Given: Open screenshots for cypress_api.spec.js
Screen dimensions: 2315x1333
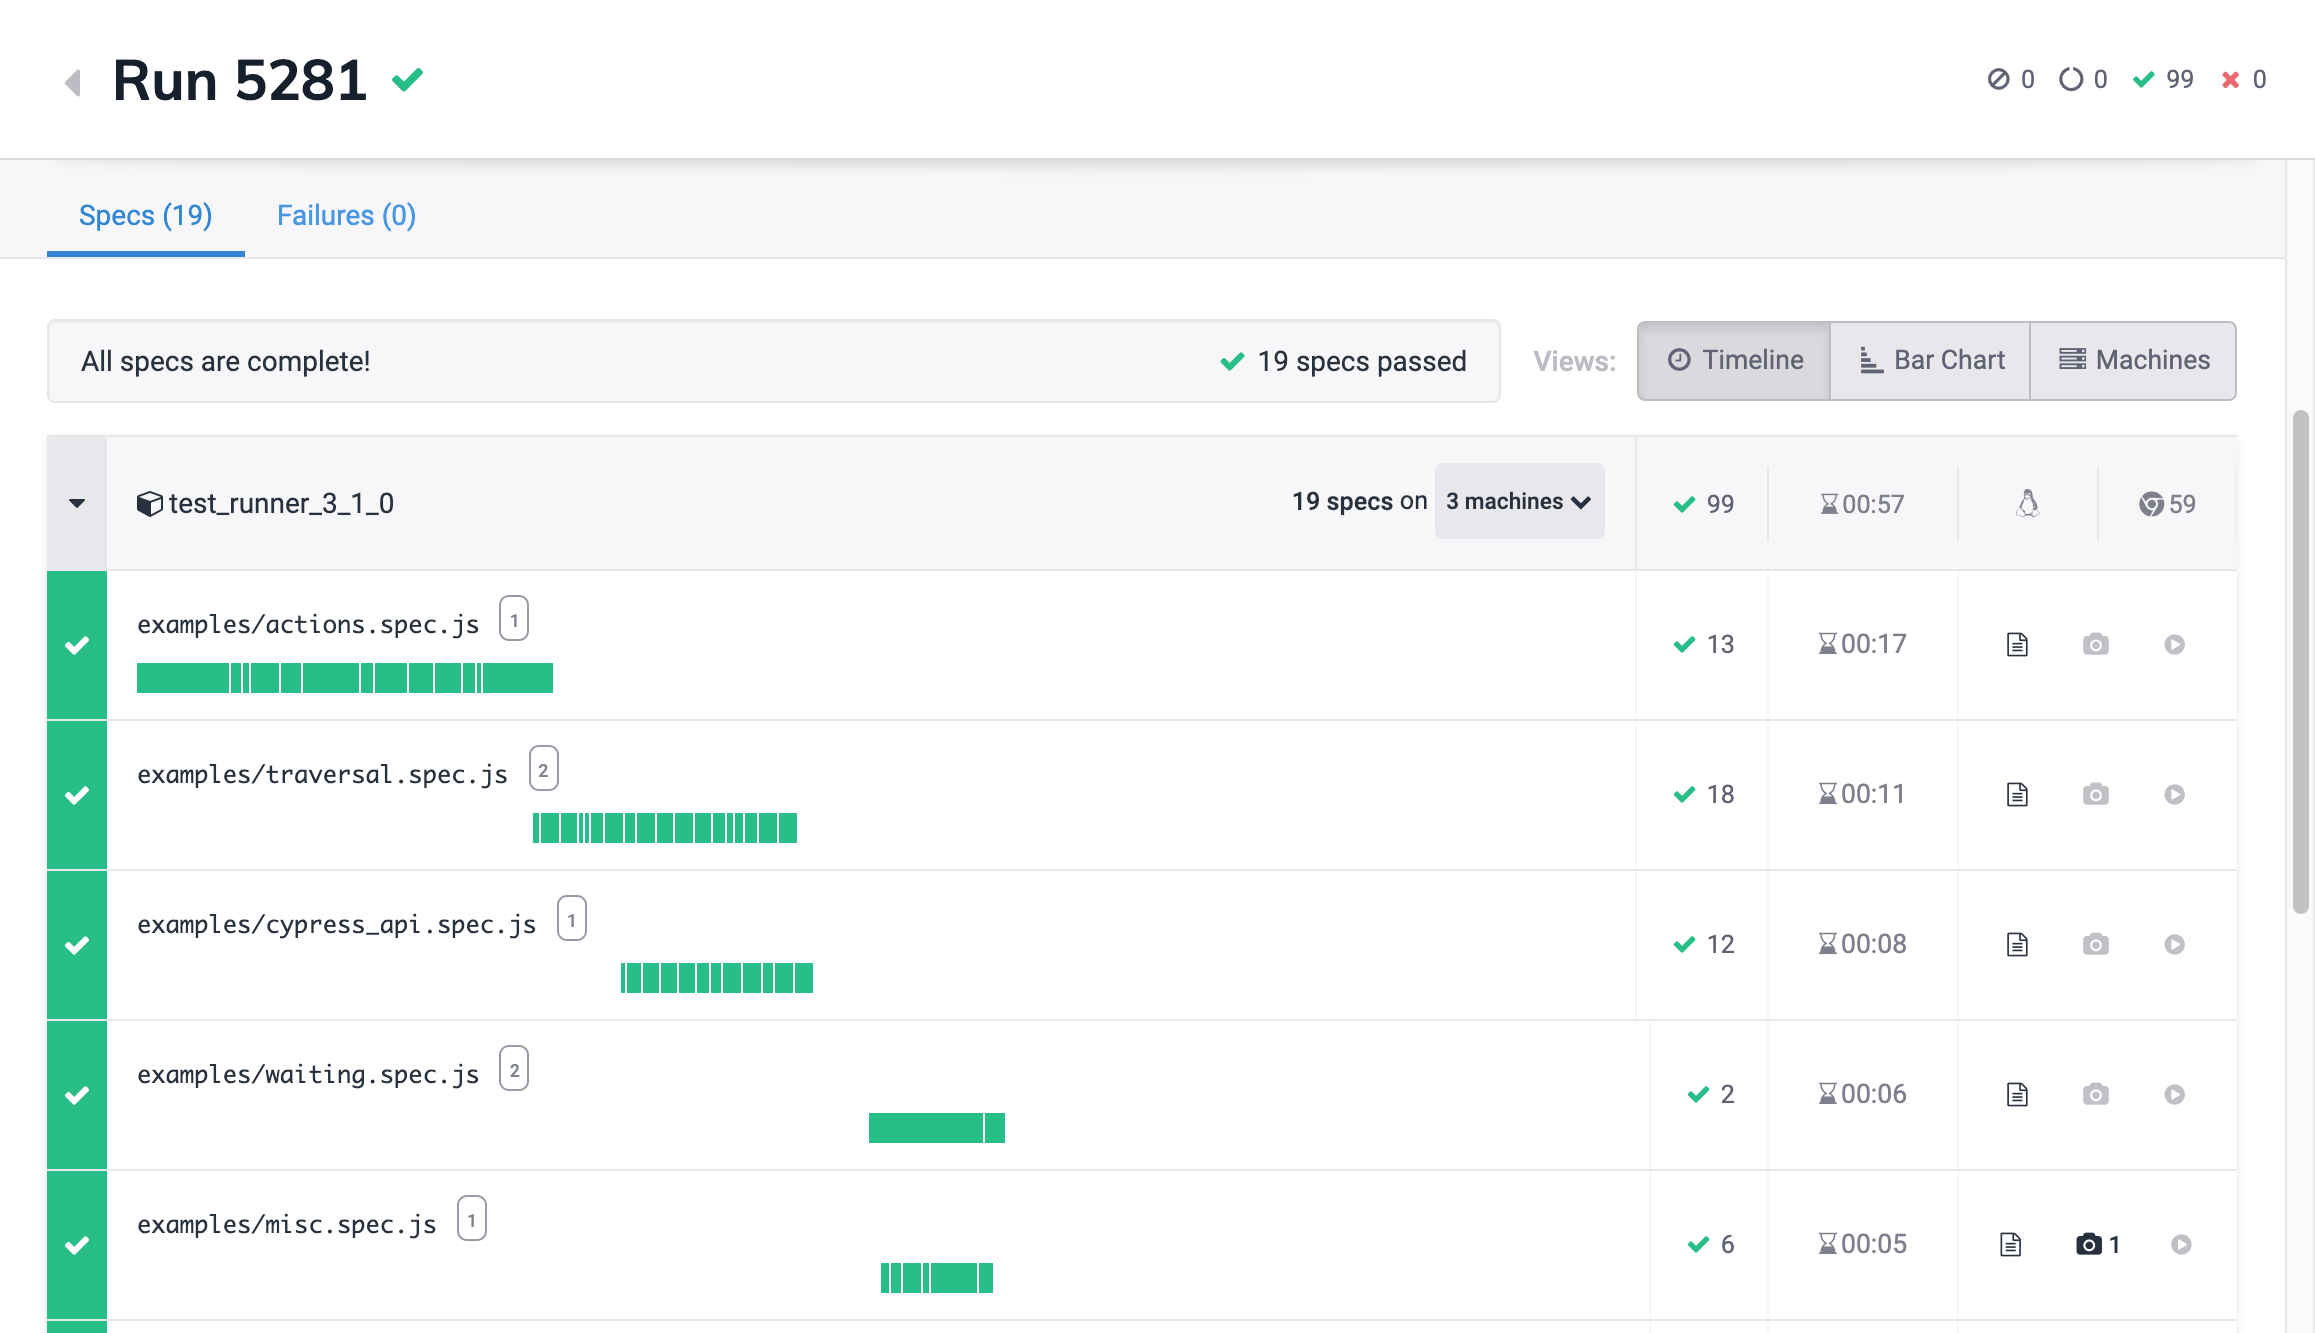Looking at the screenshot, I should (x=2096, y=944).
